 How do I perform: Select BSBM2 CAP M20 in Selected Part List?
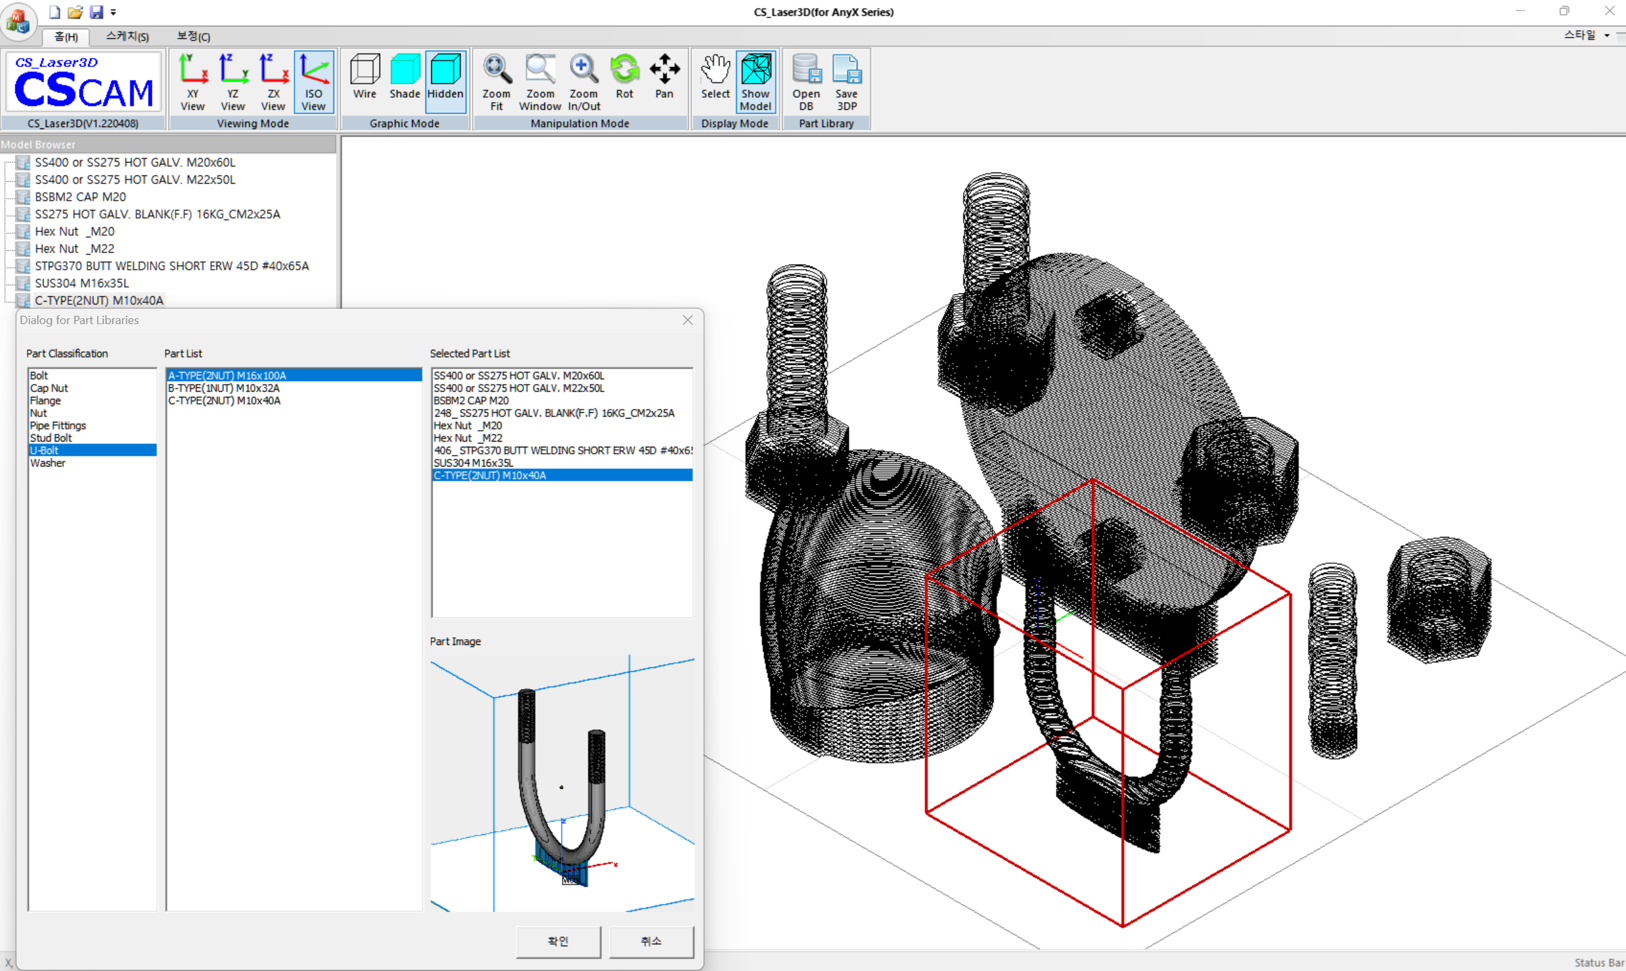pos(562,401)
